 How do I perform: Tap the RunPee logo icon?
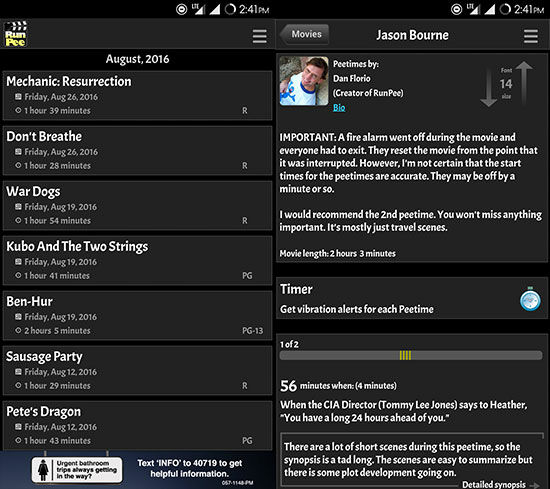[15, 34]
